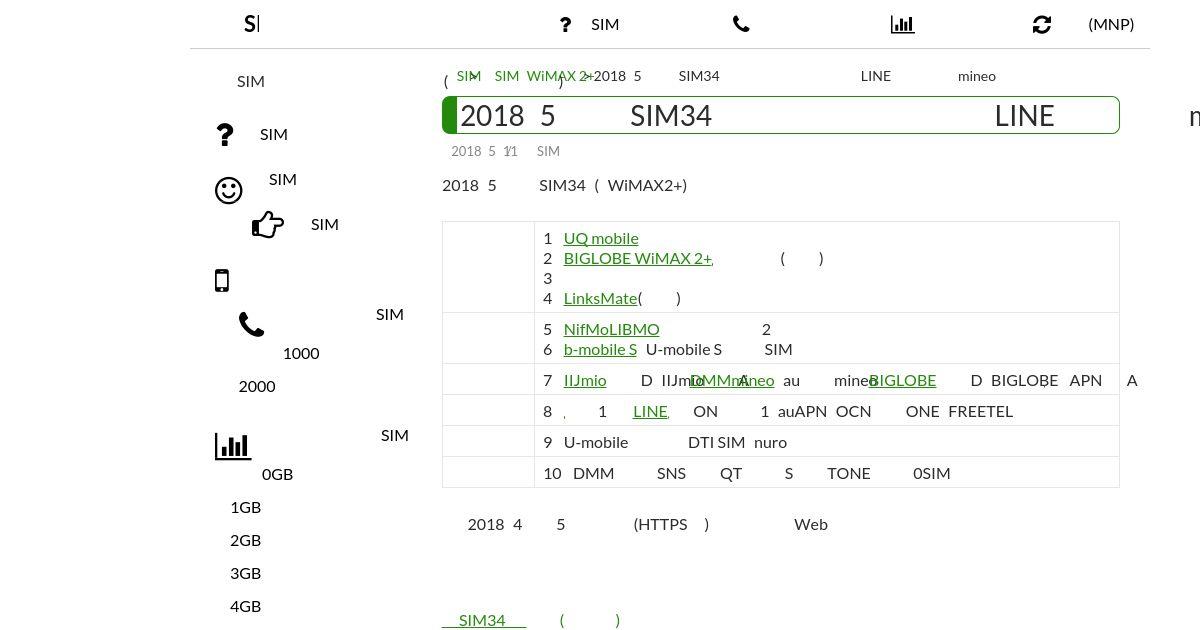Open the LinksMate link in rank 4

[600, 298]
